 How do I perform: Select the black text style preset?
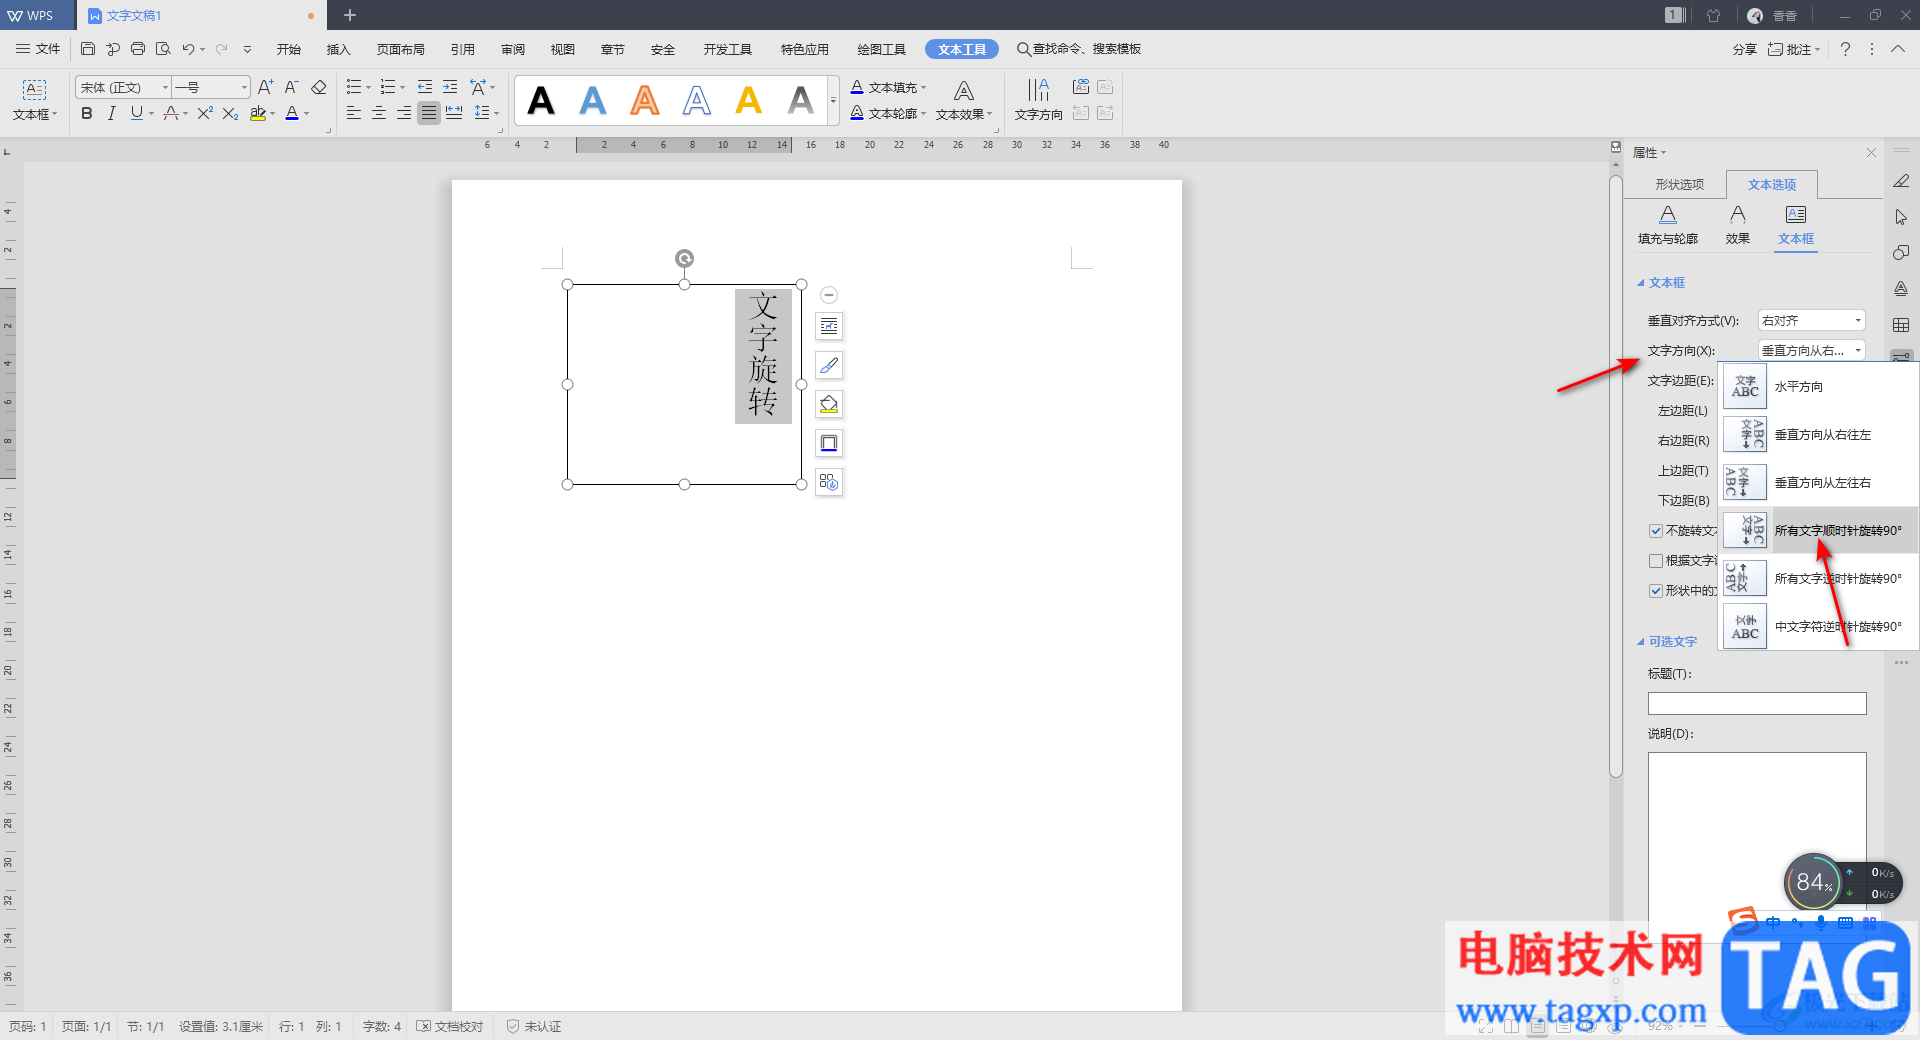[541, 100]
